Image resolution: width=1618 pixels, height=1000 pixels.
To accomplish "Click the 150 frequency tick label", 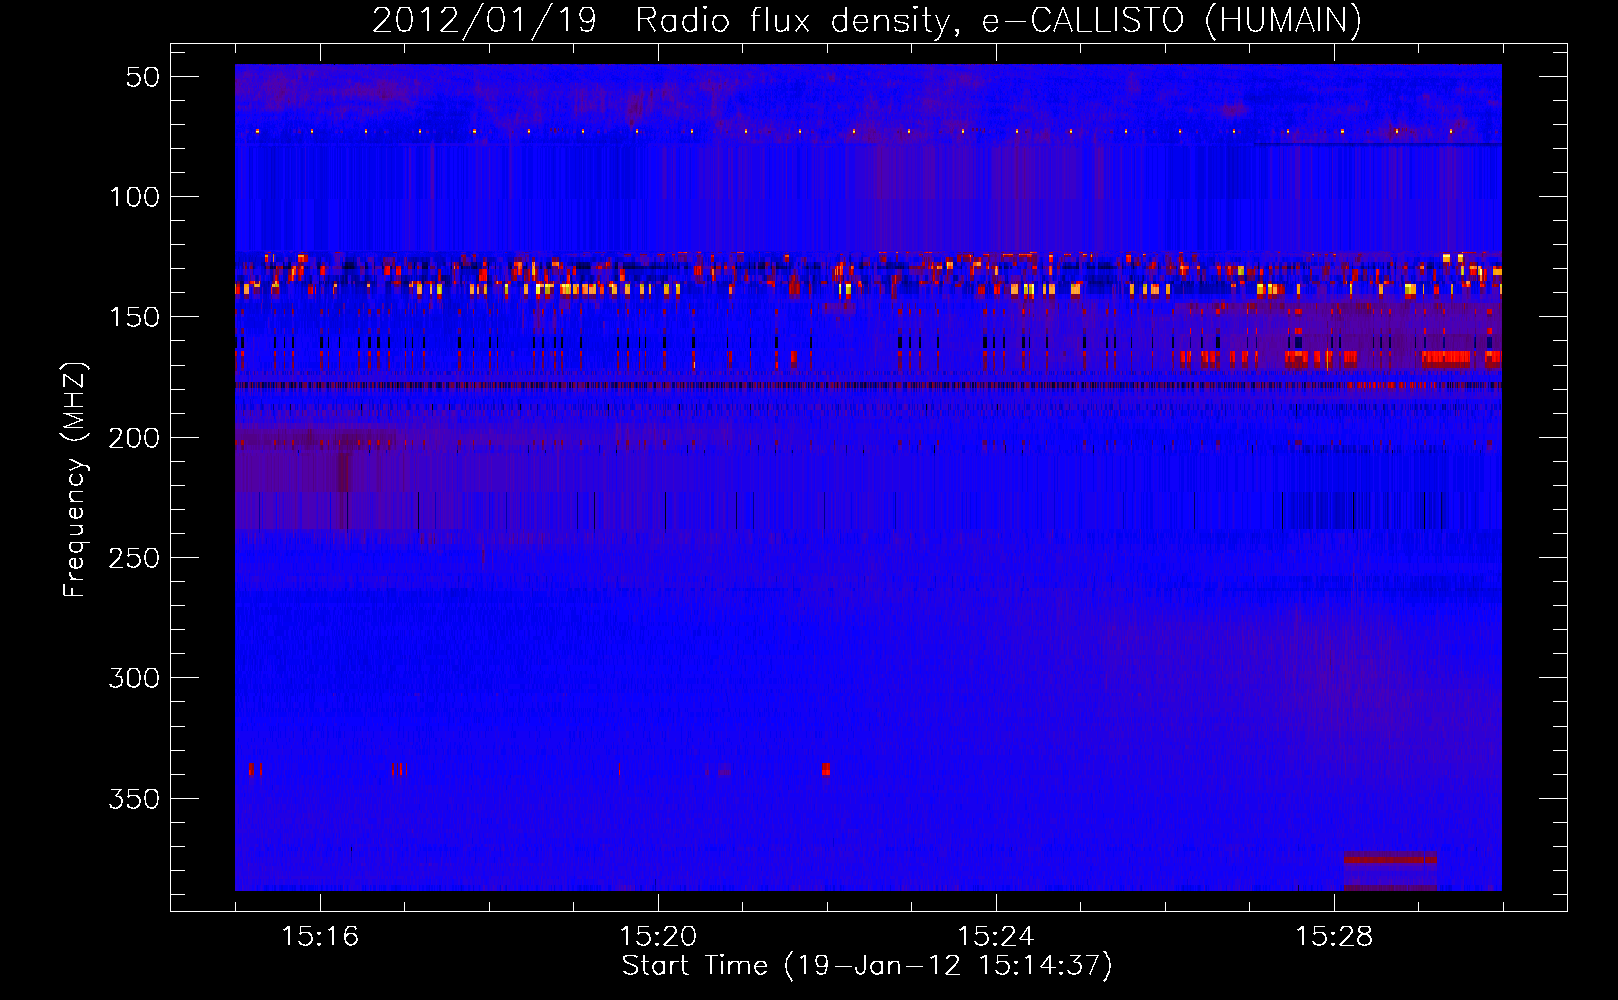I will (x=135, y=317).
